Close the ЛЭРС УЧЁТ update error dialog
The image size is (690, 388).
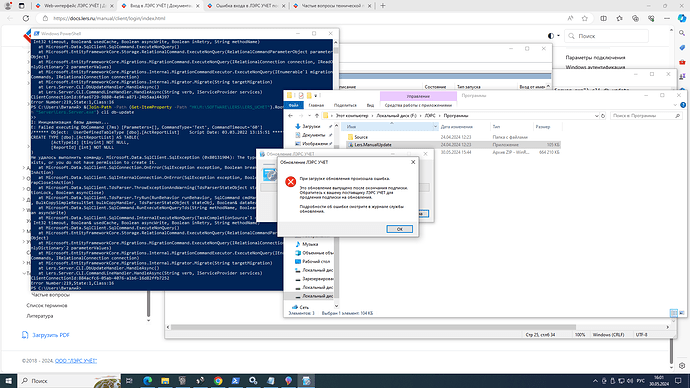click(x=413, y=162)
